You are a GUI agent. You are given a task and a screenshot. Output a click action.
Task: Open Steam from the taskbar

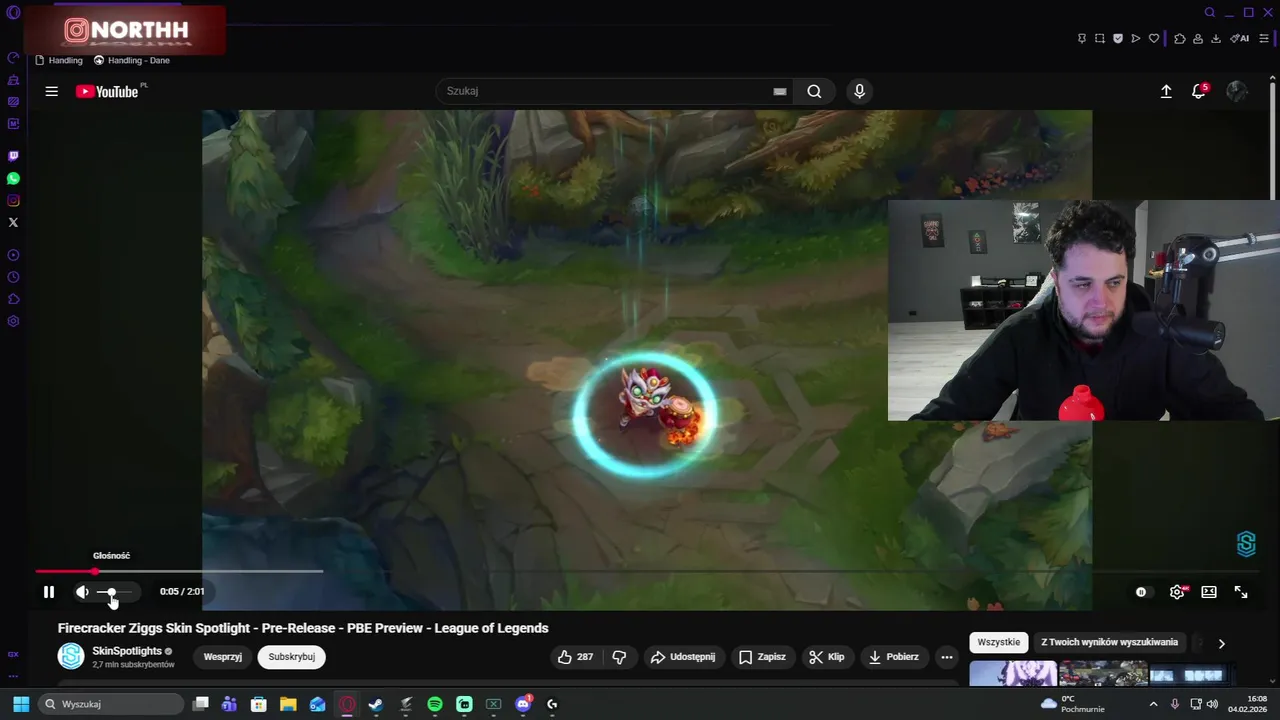(x=376, y=704)
